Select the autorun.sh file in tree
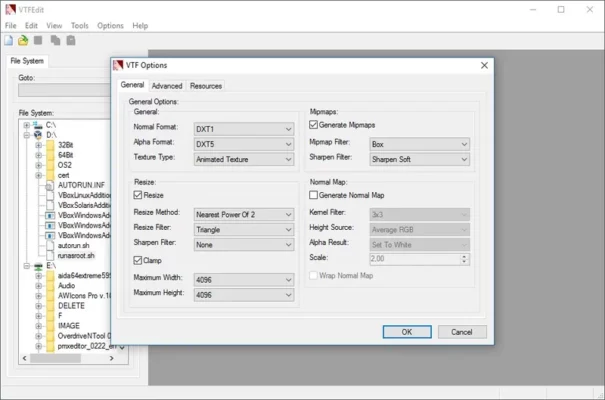The width and height of the screenshot is (605, 400). tap(76, 244)
